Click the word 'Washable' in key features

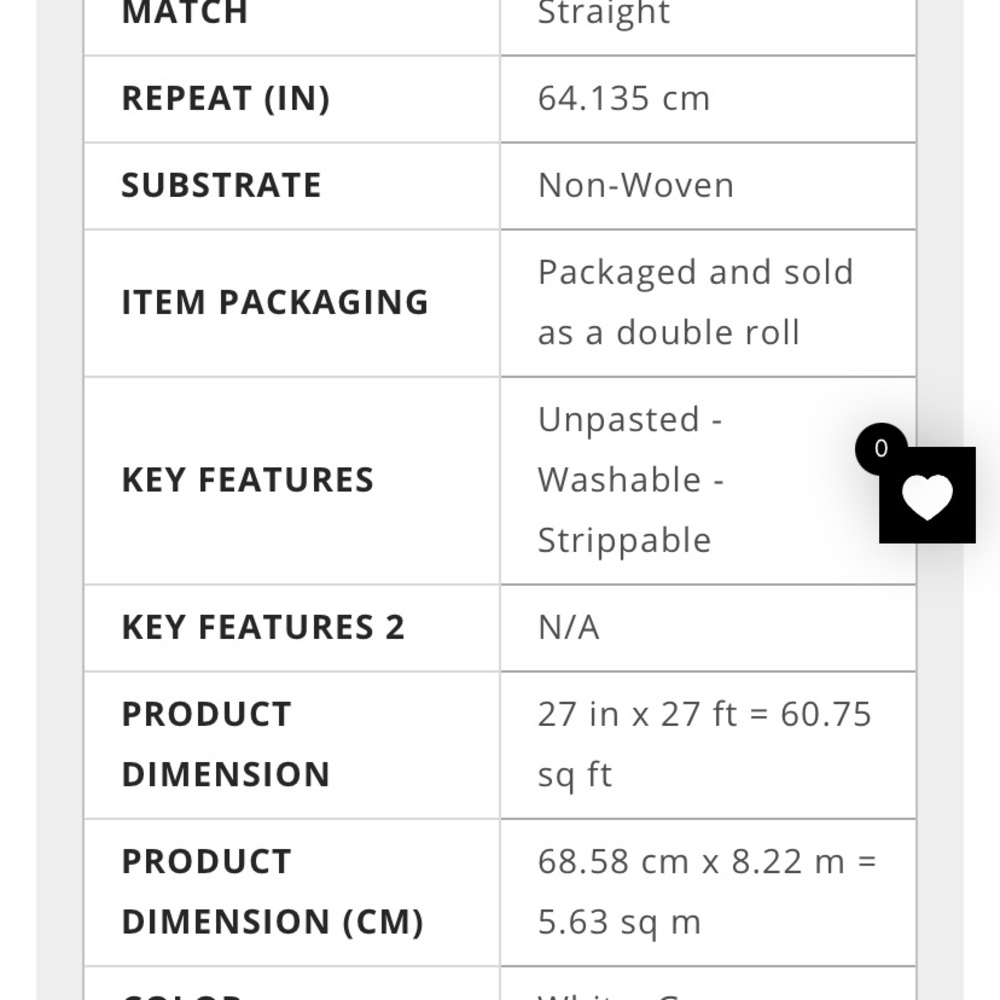point(619,480)
